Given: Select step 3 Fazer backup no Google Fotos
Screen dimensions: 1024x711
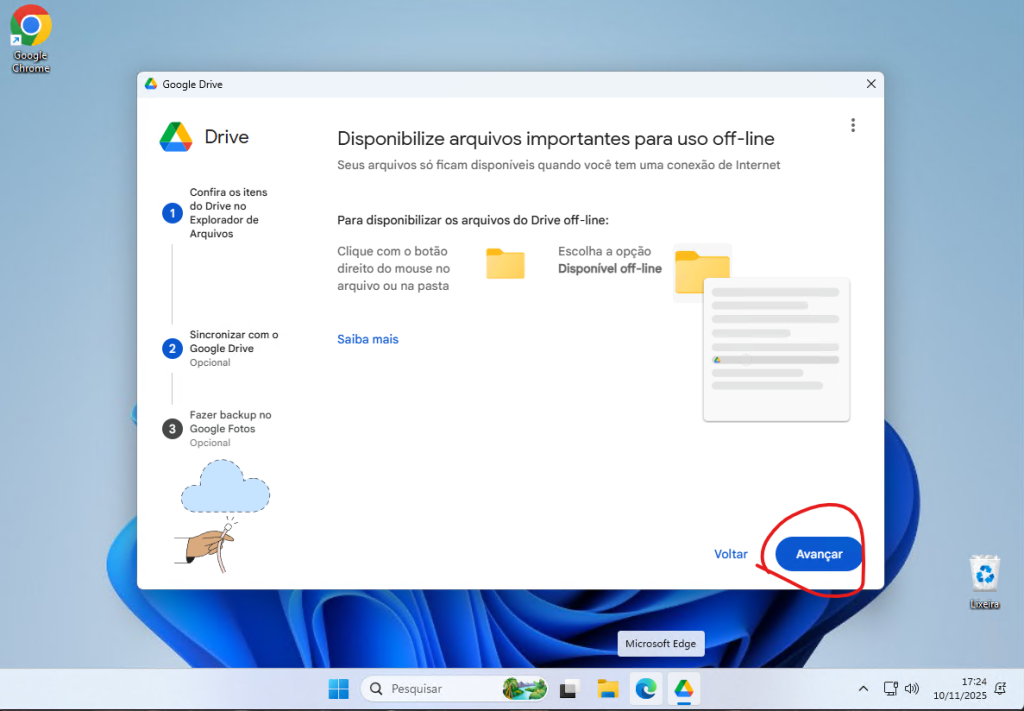Looking at the screenshot, I should 230,422.
